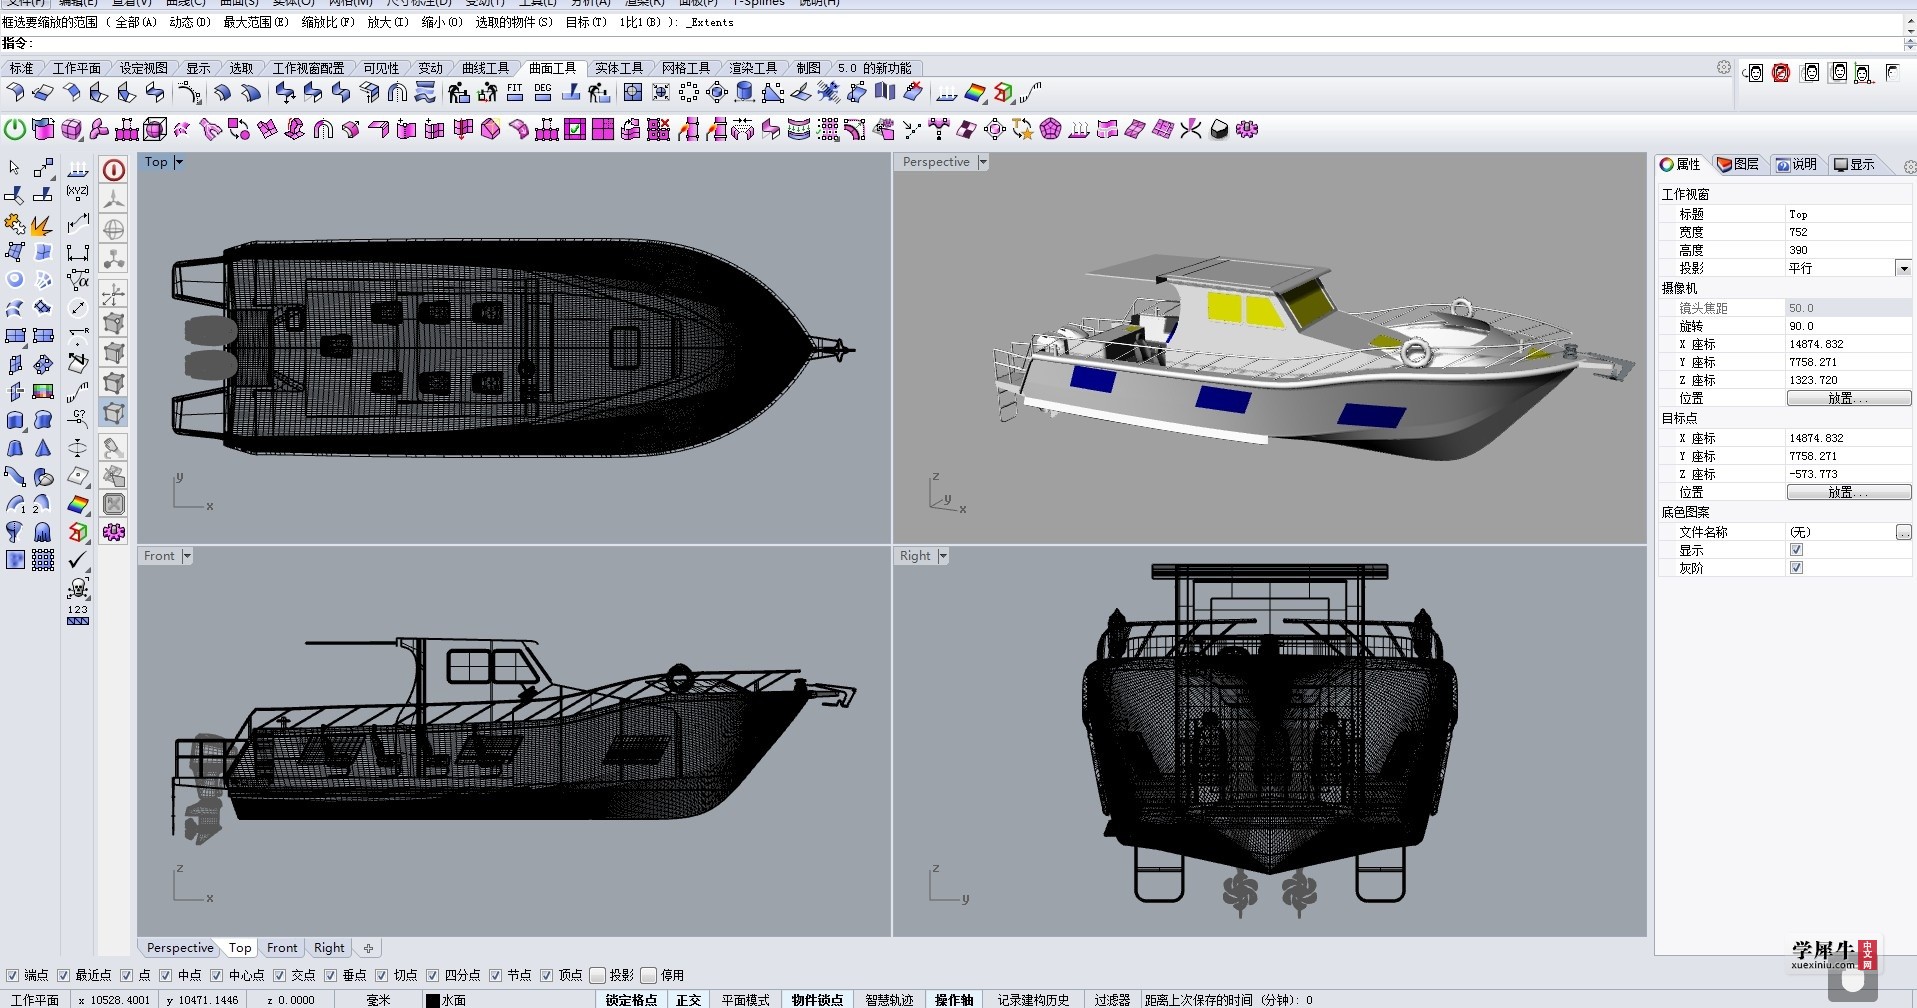Open the Perspective viewport title dropdown
This screenshot has width=1917, height=1008.
tap(983, 162)
